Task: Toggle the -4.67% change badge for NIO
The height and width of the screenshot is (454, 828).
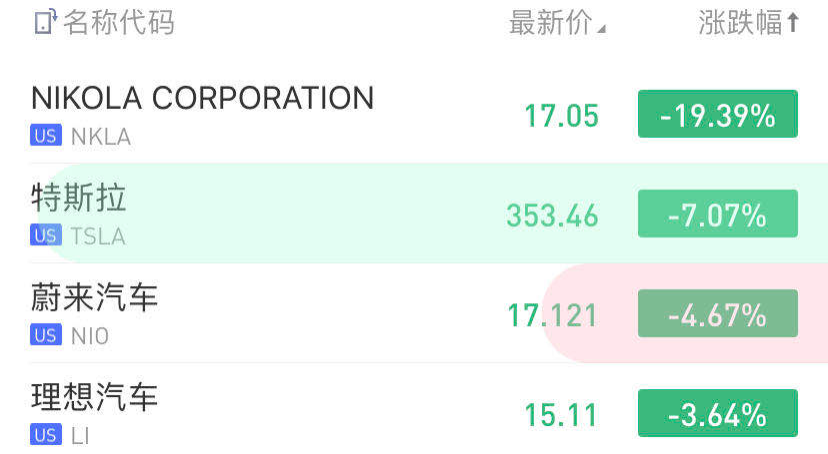Action: [x=717, y=314]
